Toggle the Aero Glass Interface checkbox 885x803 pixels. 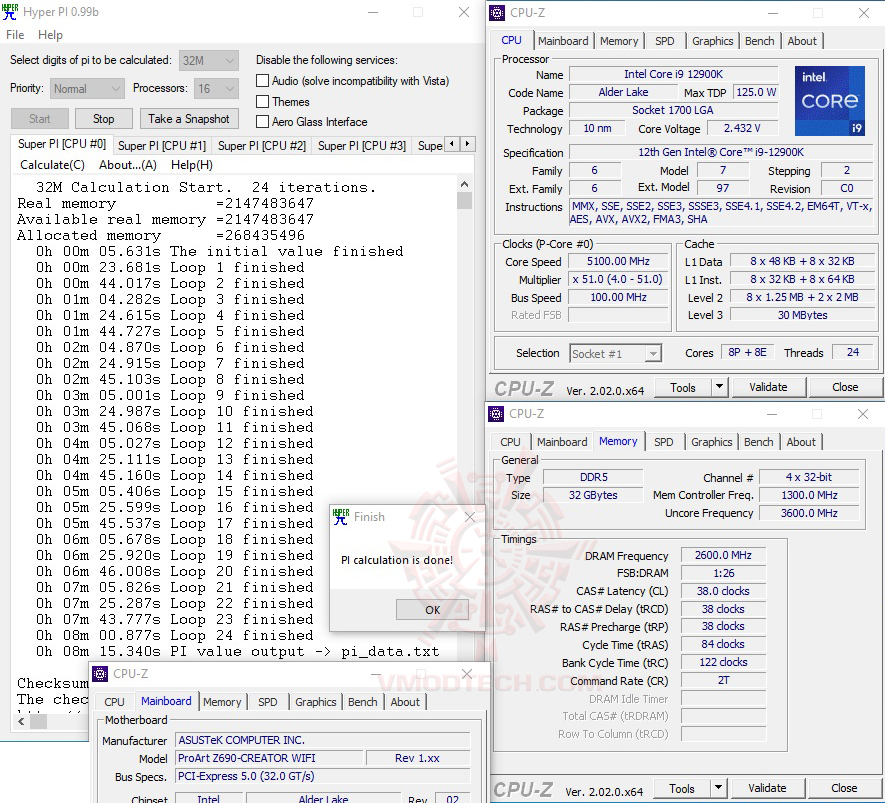coord(262,121)
